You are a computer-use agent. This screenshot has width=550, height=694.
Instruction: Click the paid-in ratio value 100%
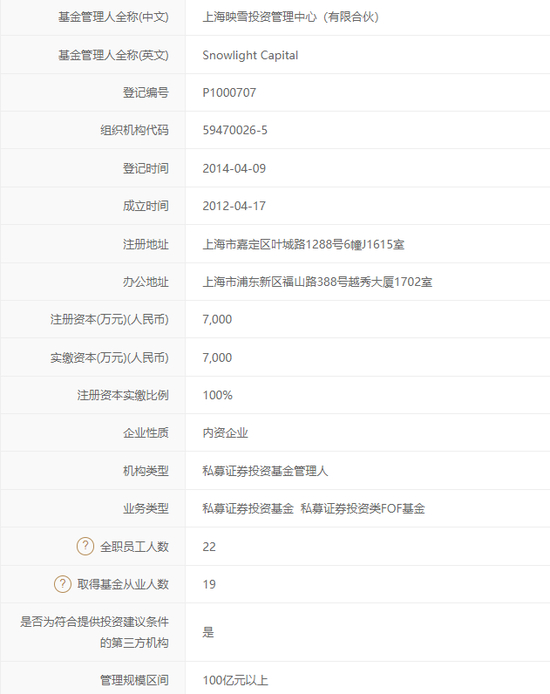click(x=217, y=395)
